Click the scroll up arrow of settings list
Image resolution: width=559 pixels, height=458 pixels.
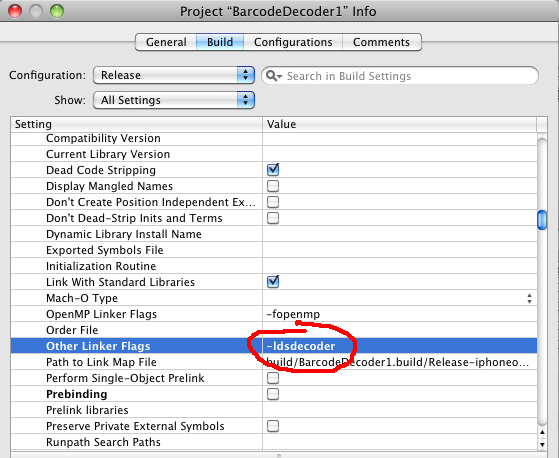coord(542,432)
